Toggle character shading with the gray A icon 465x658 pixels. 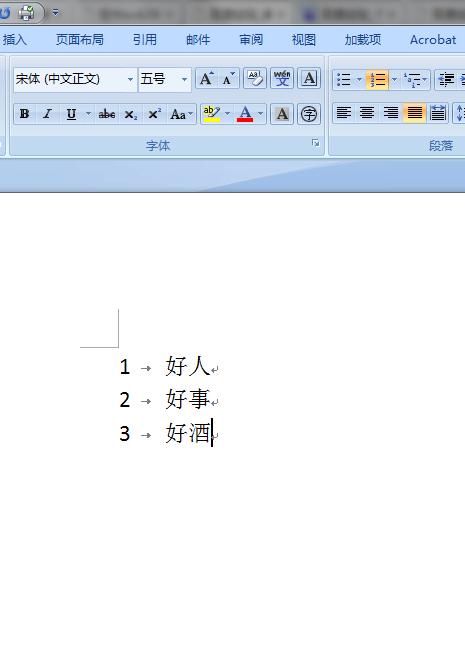(282, 114)
